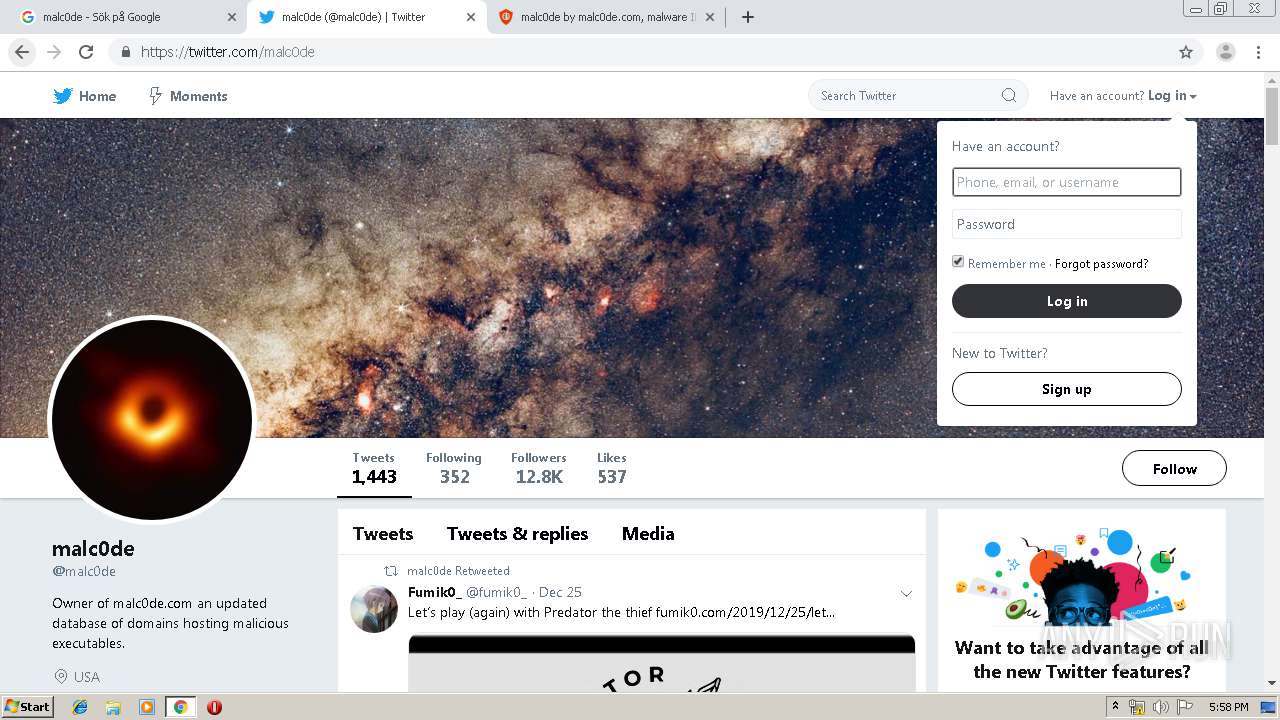Click Forgot password? link
1280x720 pixels.
pos(1101,264)
